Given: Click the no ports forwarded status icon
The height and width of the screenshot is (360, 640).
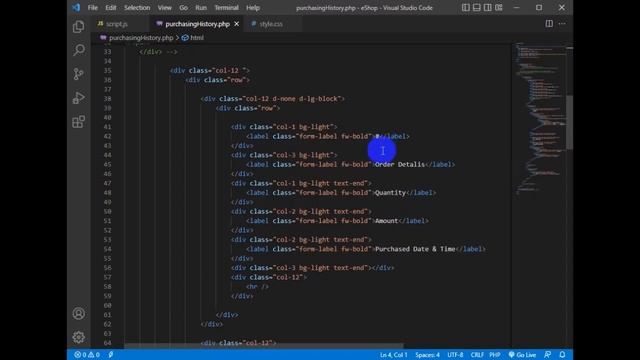Looking at the screenshot, I should click(111, 355).
